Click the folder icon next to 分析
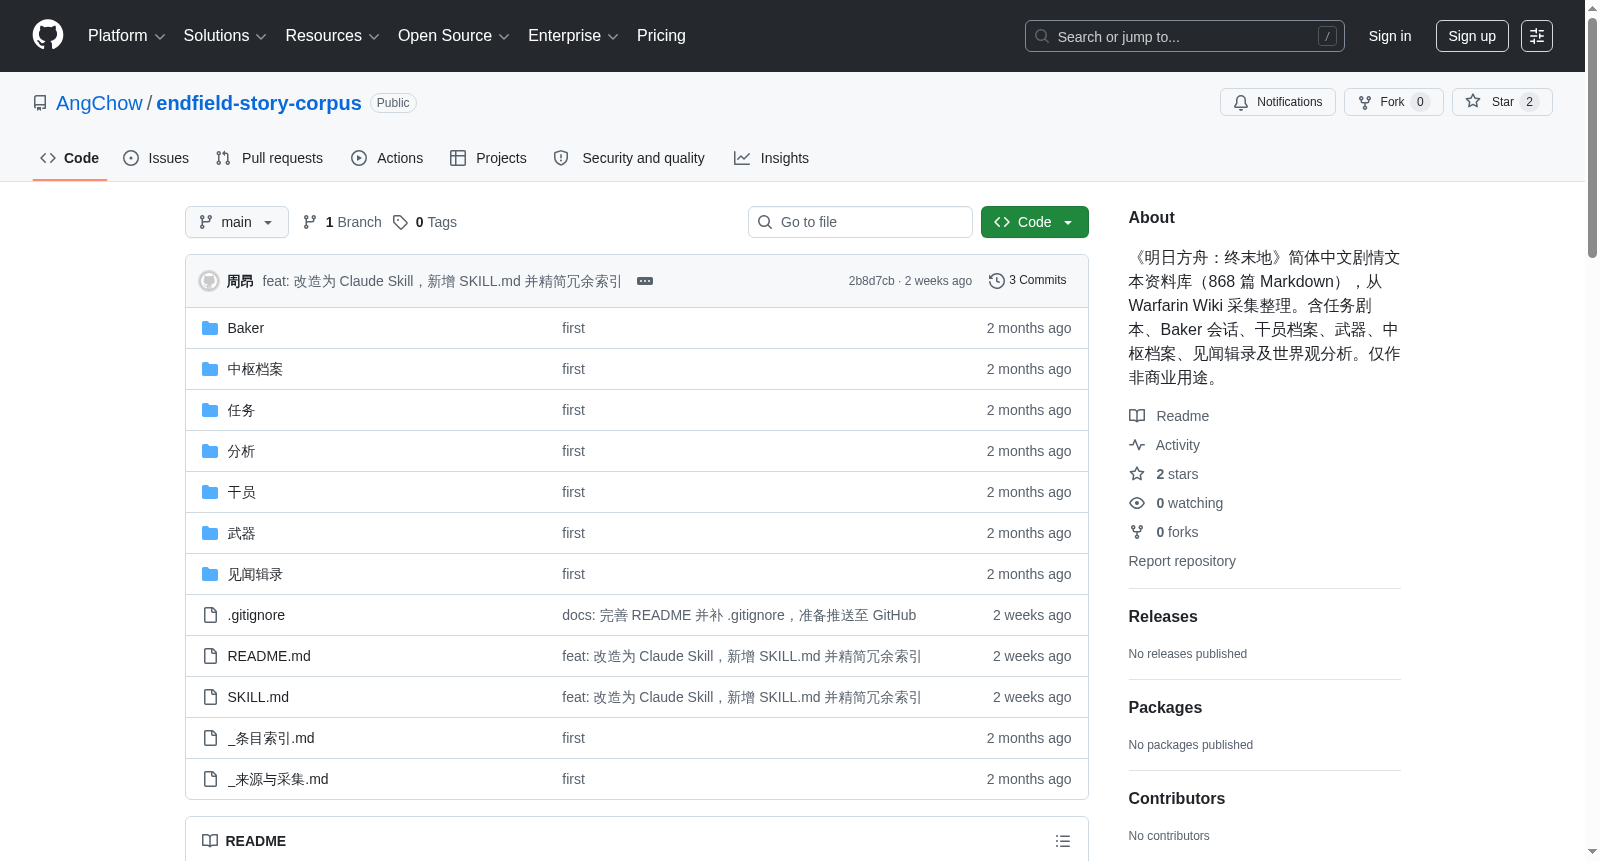Screen dimensions: 1600x861 [x=210, y=451]
